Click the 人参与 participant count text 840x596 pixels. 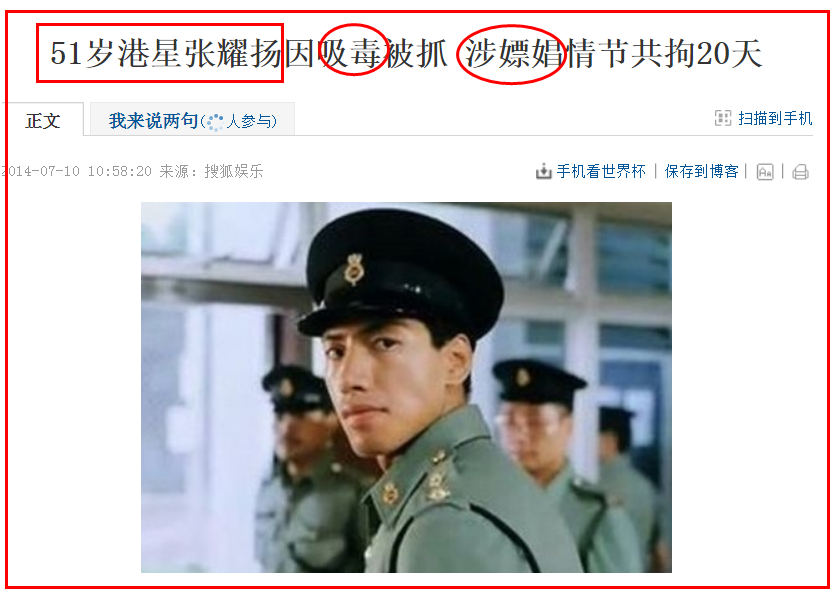tap(248, 122)
